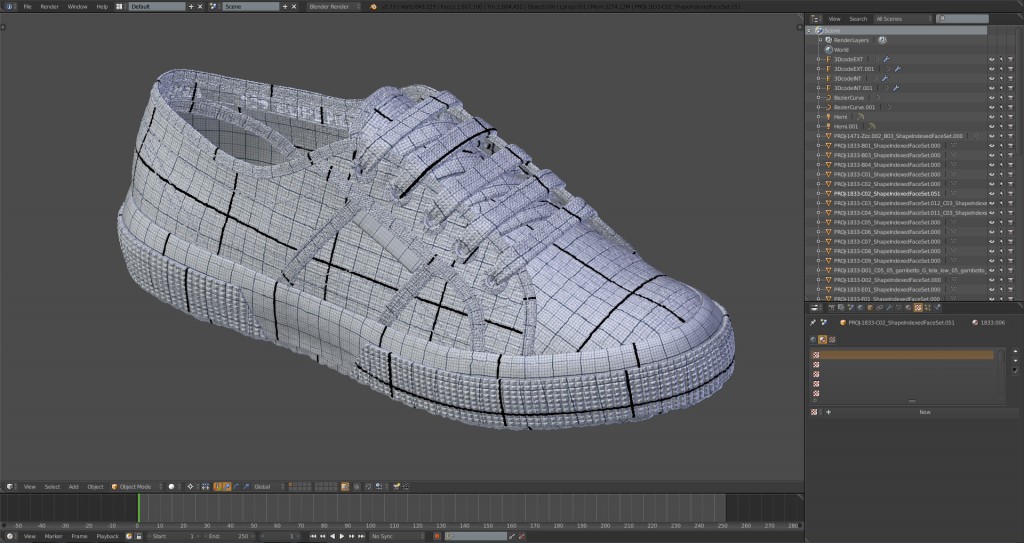Click the OpenGL render animation clapper icon

point(406,487)
